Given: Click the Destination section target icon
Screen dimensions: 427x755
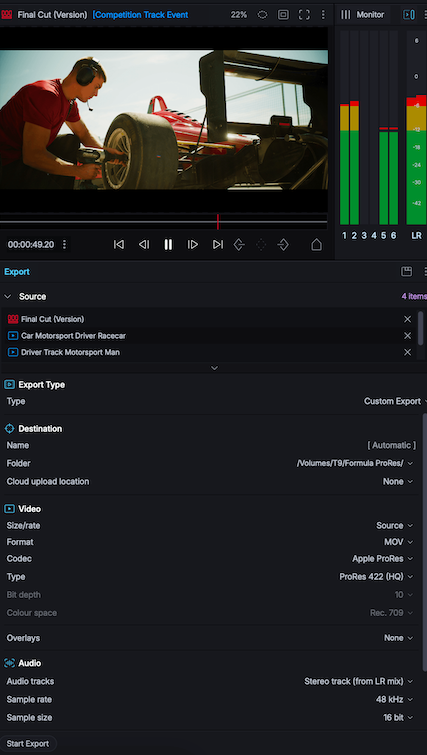Looking at the screenshot, I should [x=9, y=429].
